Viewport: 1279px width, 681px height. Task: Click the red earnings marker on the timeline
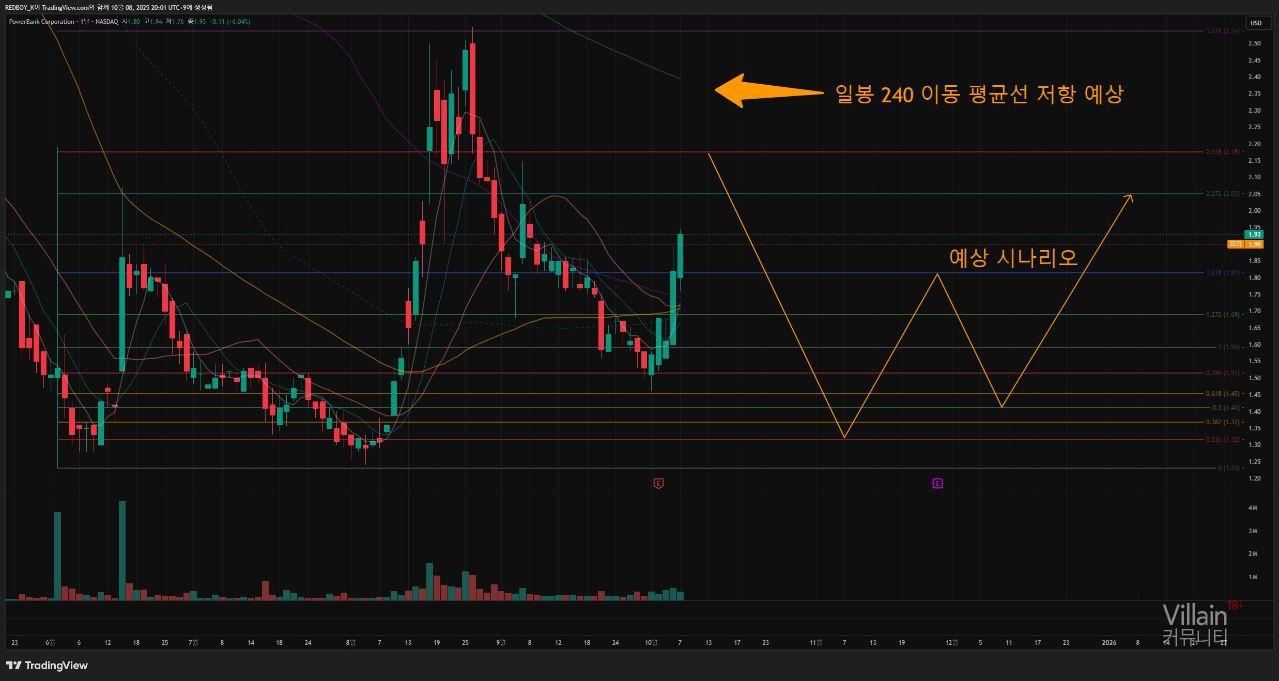click(658, 483)
